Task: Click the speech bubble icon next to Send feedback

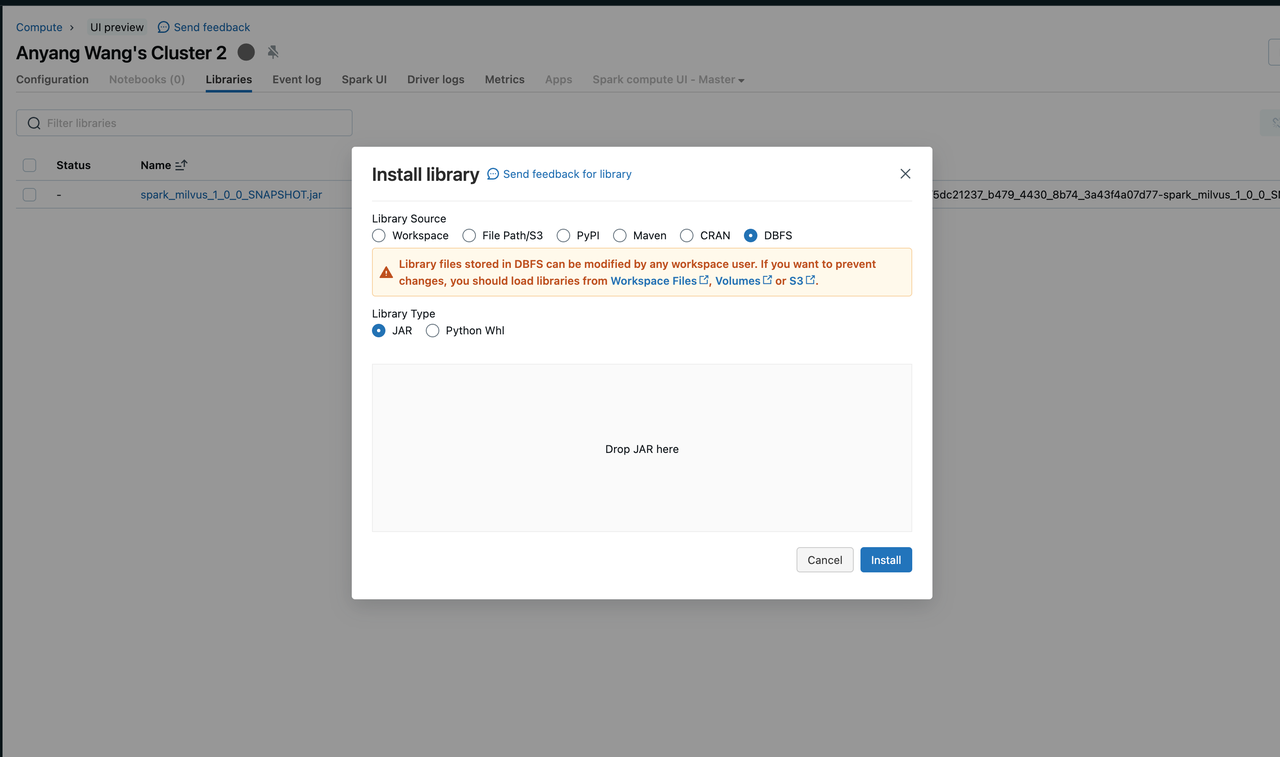Action: pos(161,27)
